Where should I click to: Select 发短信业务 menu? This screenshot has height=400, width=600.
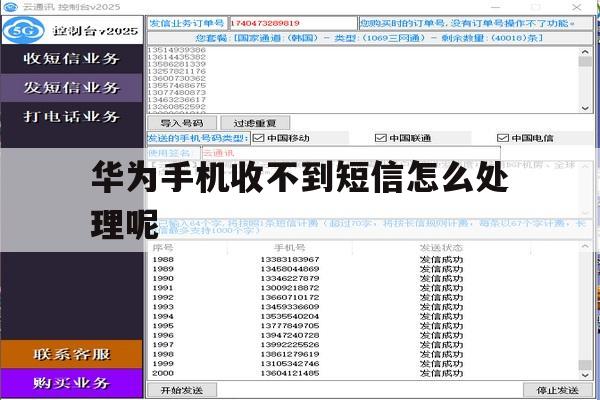click(72, 88)
